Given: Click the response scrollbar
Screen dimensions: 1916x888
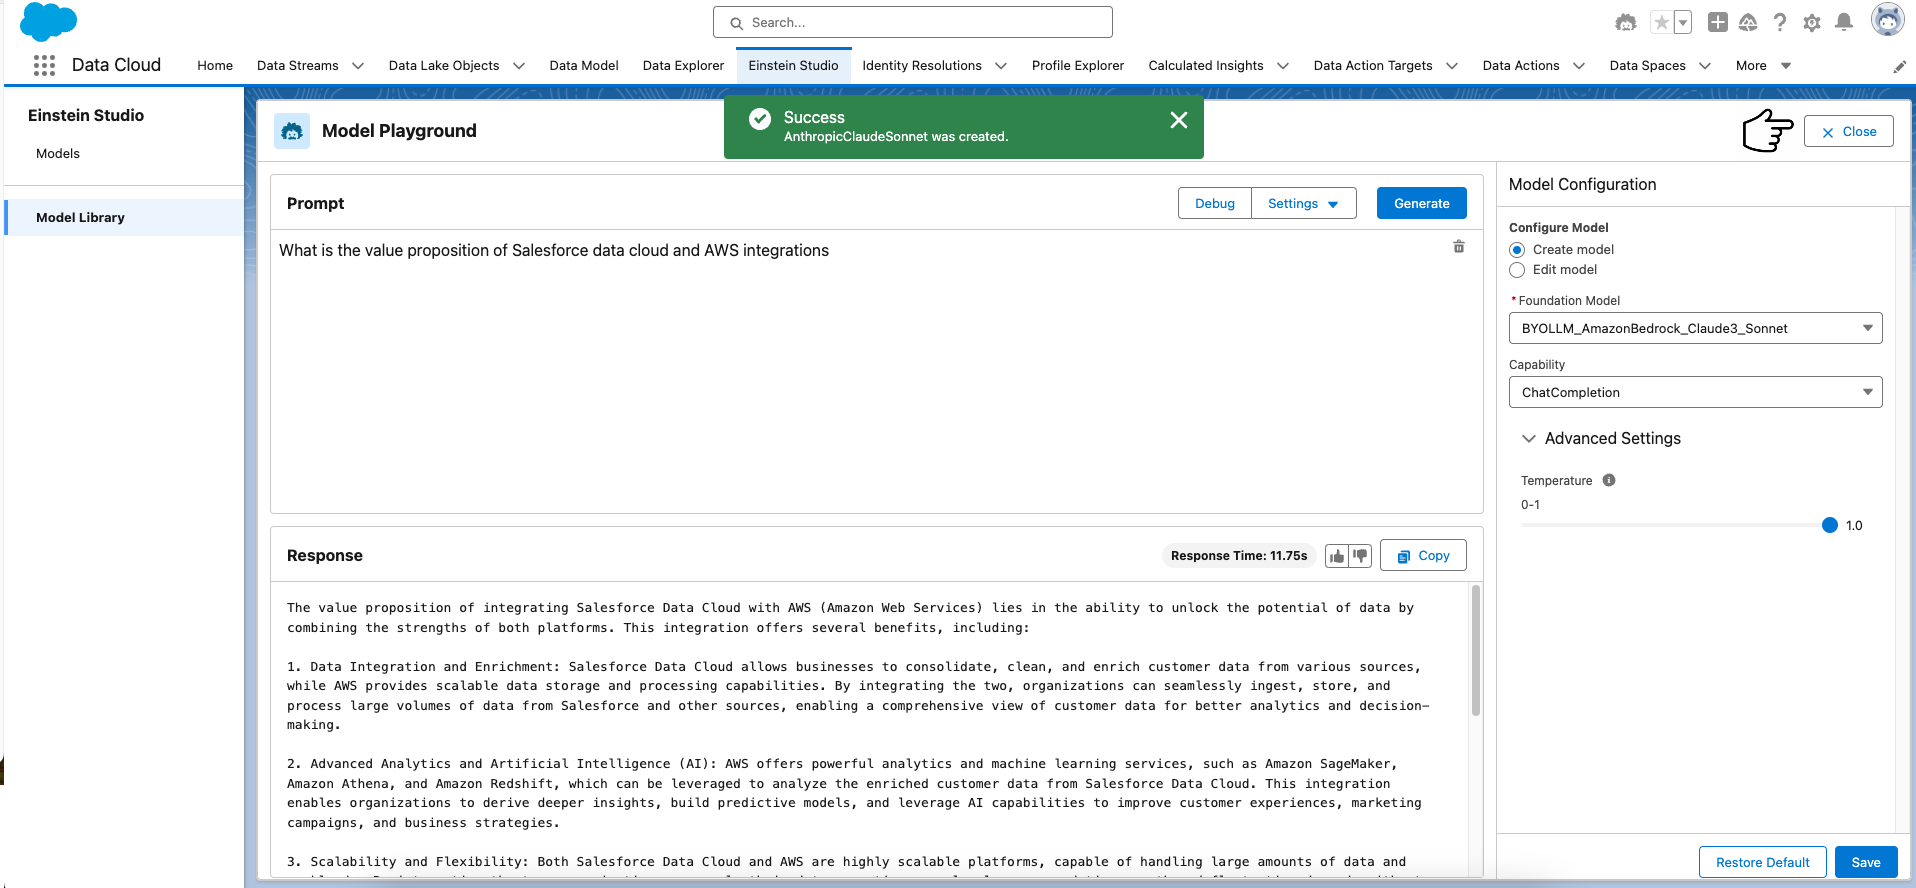Looking at the screenshot, I should [1475, 651].
